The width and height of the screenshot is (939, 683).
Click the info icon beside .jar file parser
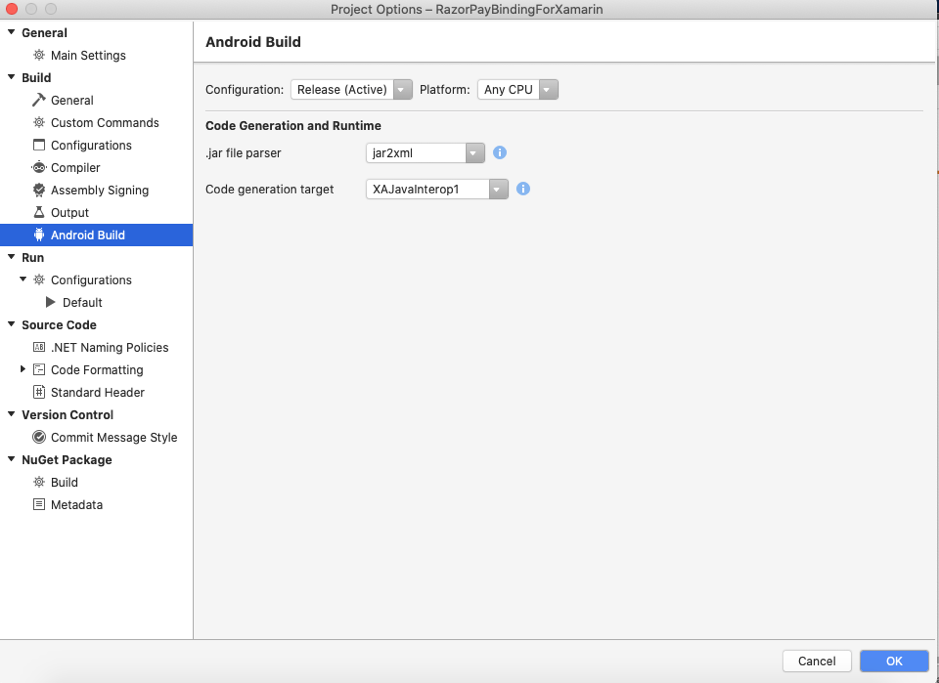click(x=499, y=153)
